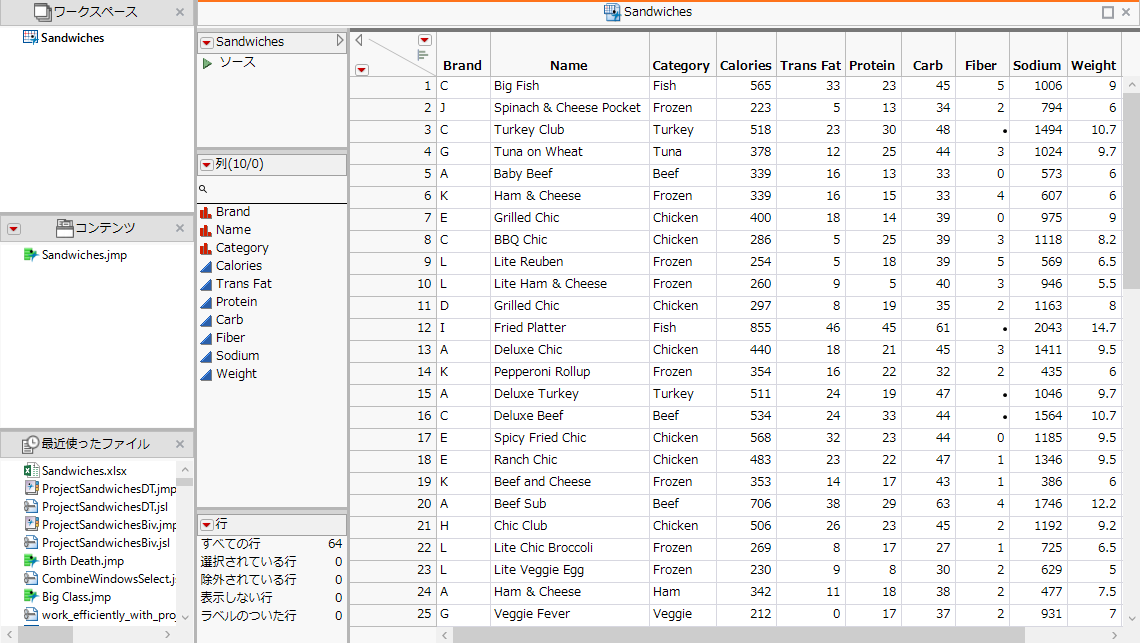Open row header red triangle menu
The image size is (1140, 643).
(x=361, y=70)
